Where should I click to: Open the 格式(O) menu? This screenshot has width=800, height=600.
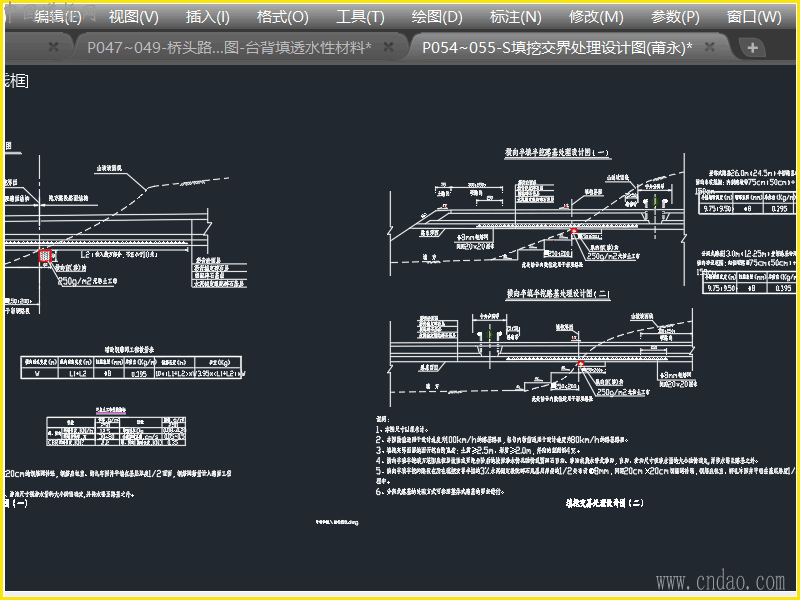(x=283, y=17)
